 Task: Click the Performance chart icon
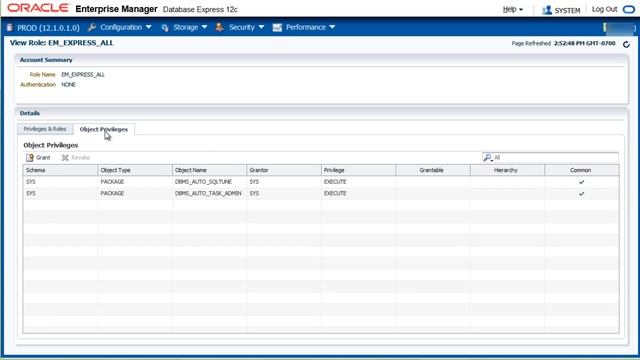277,27
